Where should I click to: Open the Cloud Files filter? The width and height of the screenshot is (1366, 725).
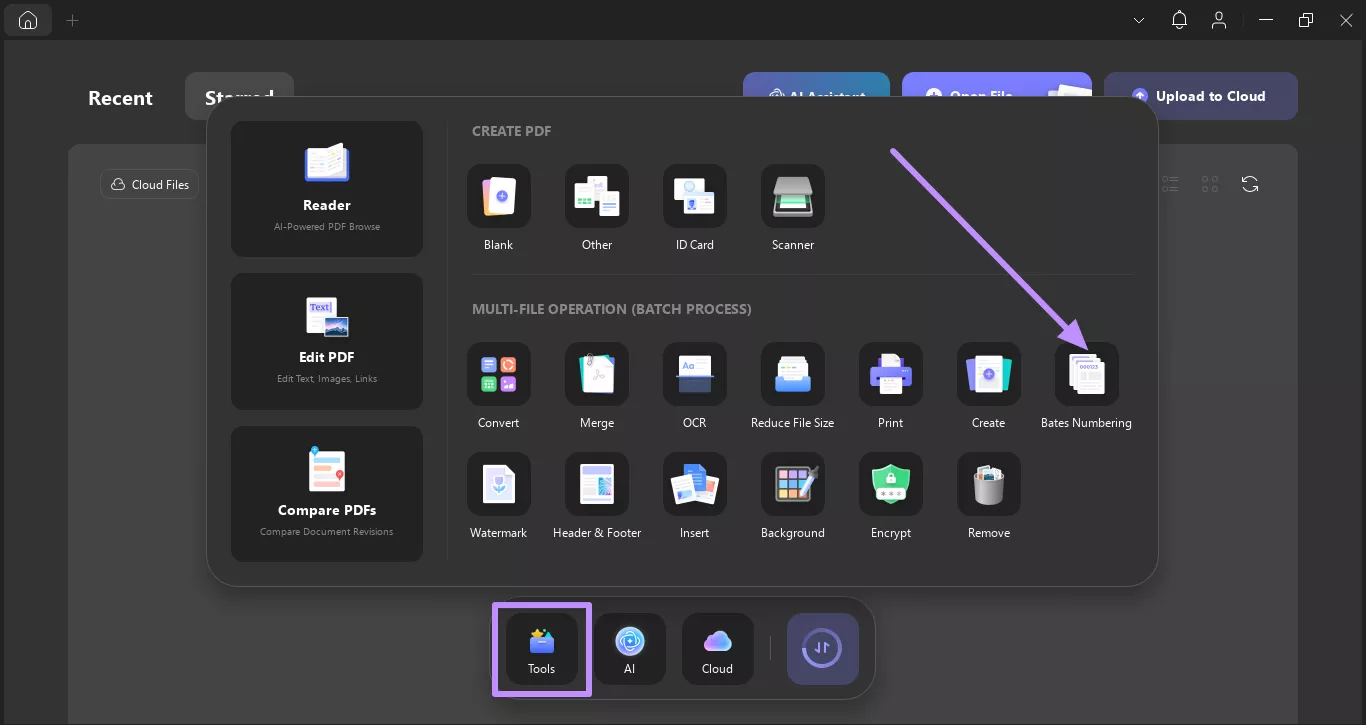pos(150,184)
